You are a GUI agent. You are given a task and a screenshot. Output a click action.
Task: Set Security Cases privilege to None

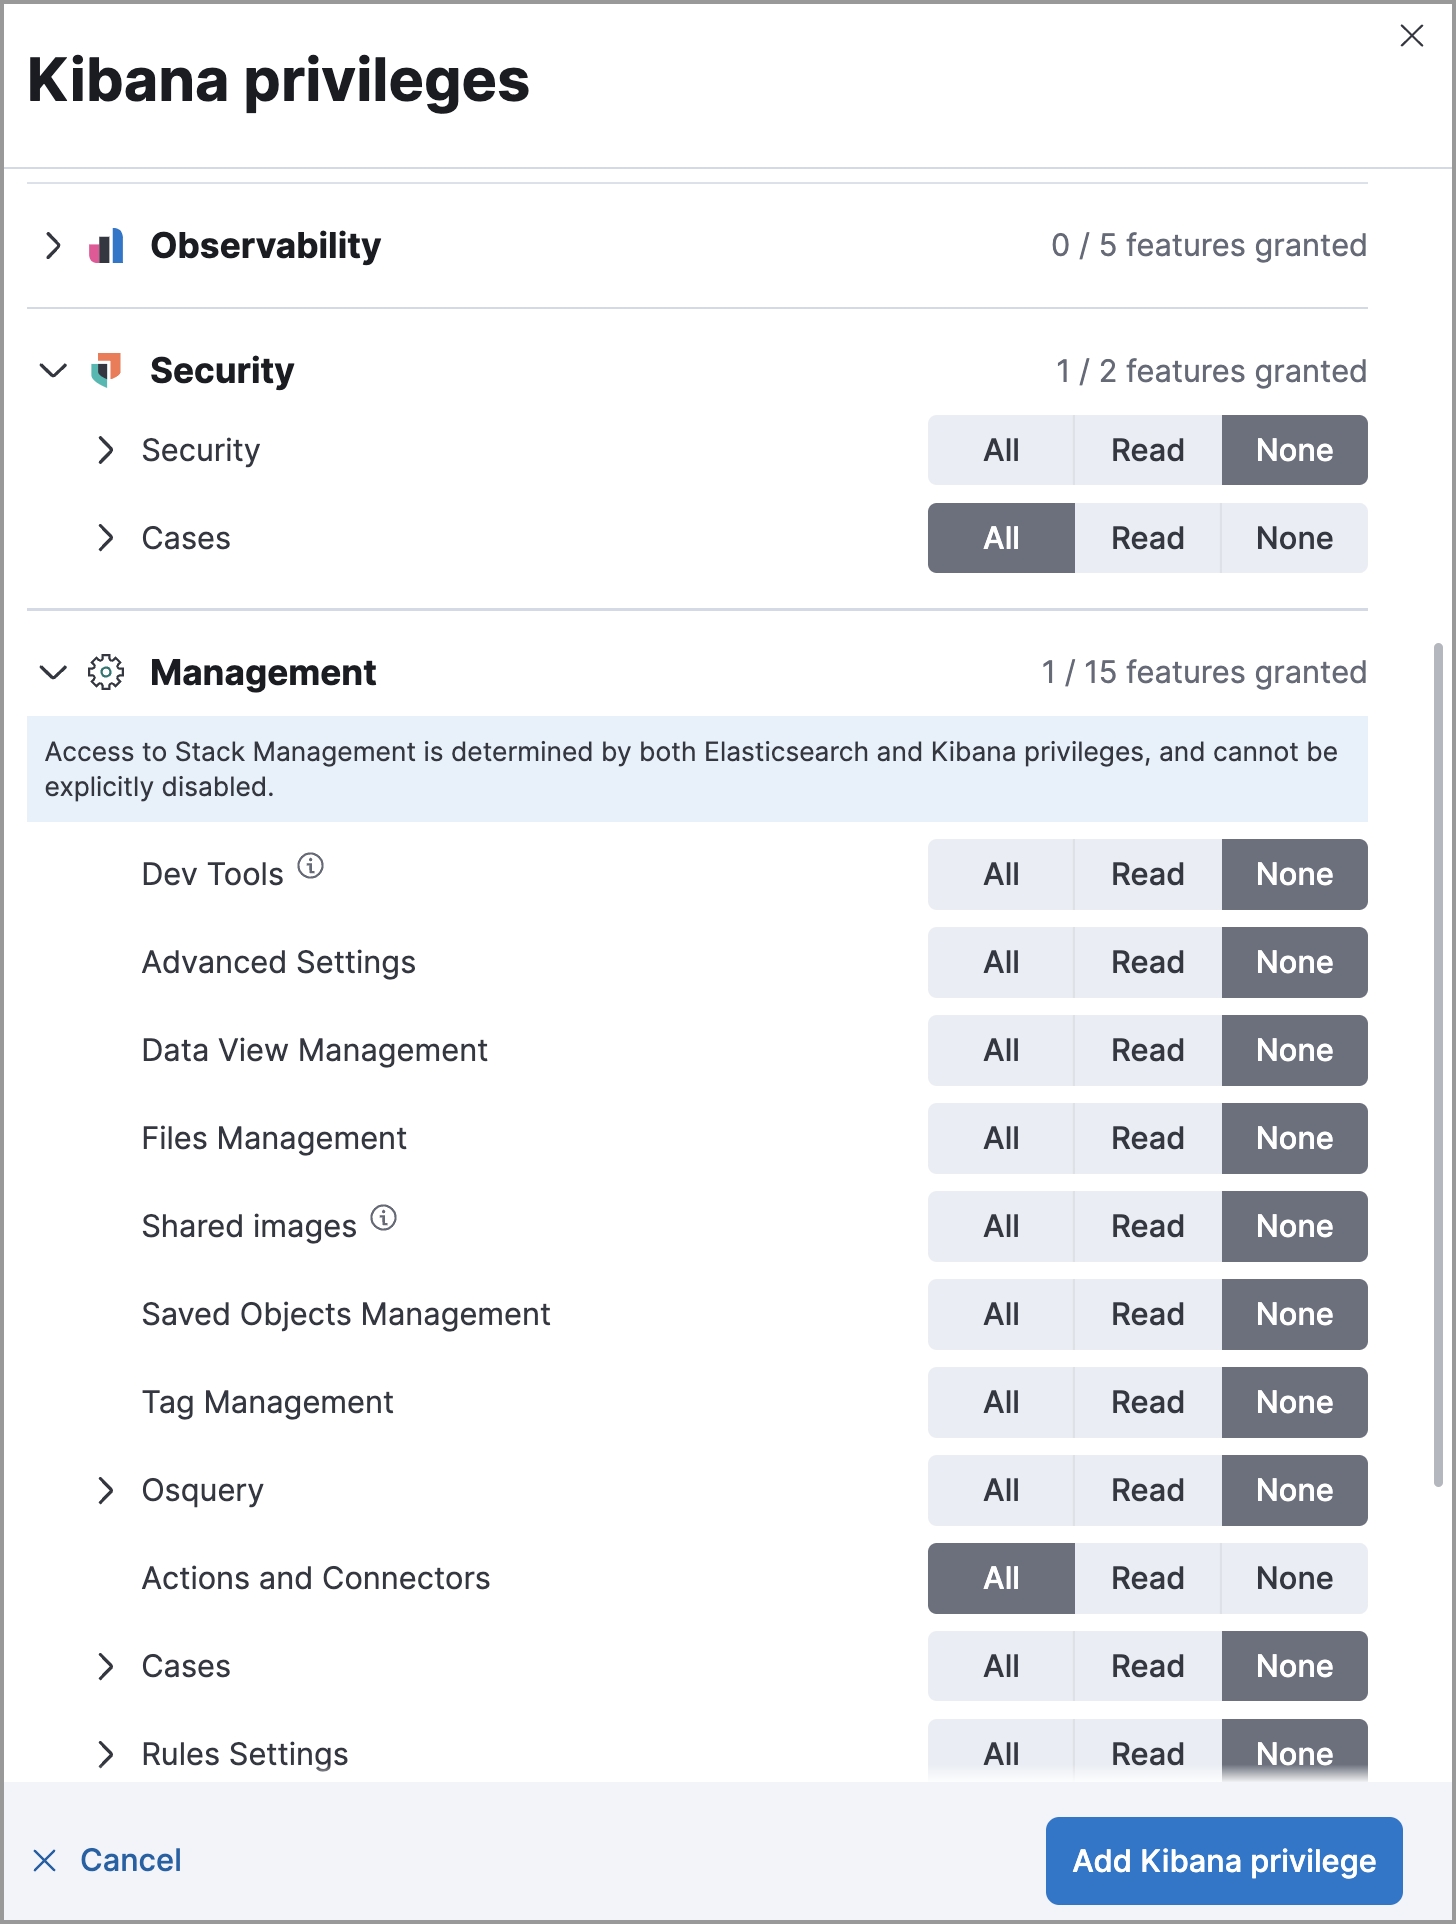[x=1294, y=538]
